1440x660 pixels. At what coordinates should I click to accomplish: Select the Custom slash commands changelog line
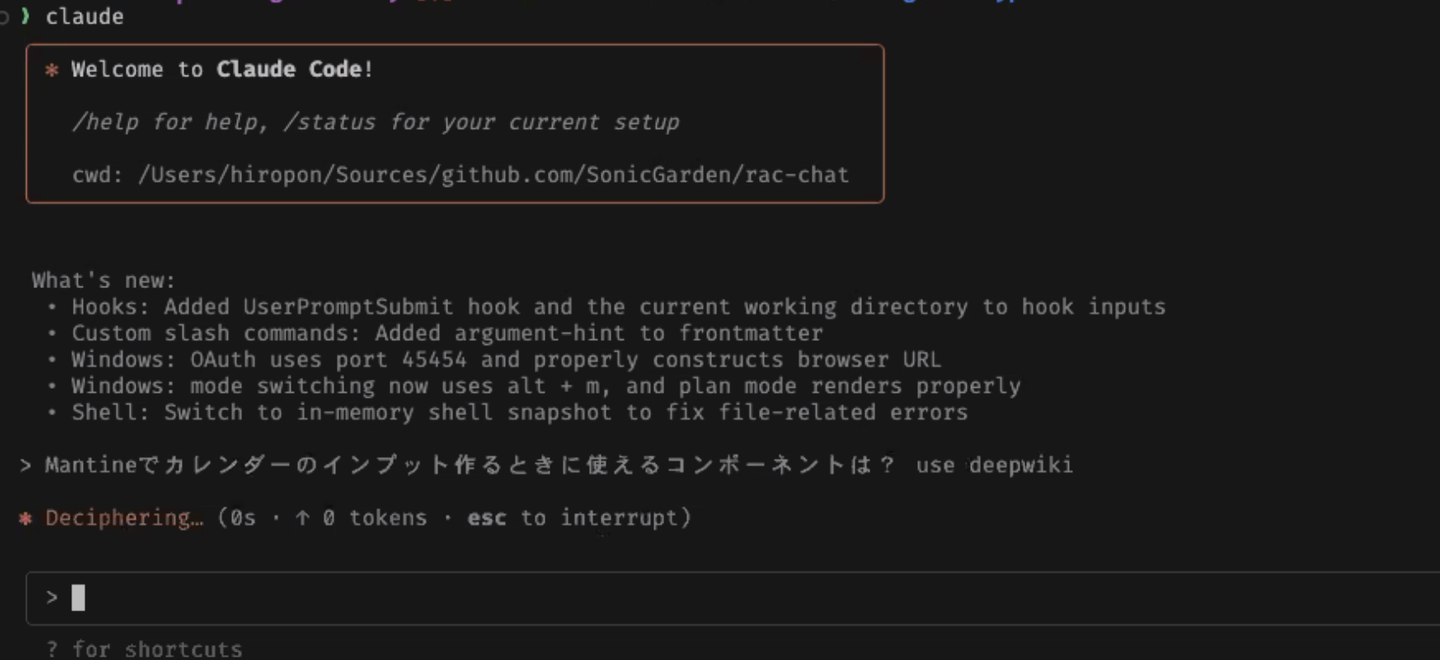pyautogui.click(x=447, y=333)
